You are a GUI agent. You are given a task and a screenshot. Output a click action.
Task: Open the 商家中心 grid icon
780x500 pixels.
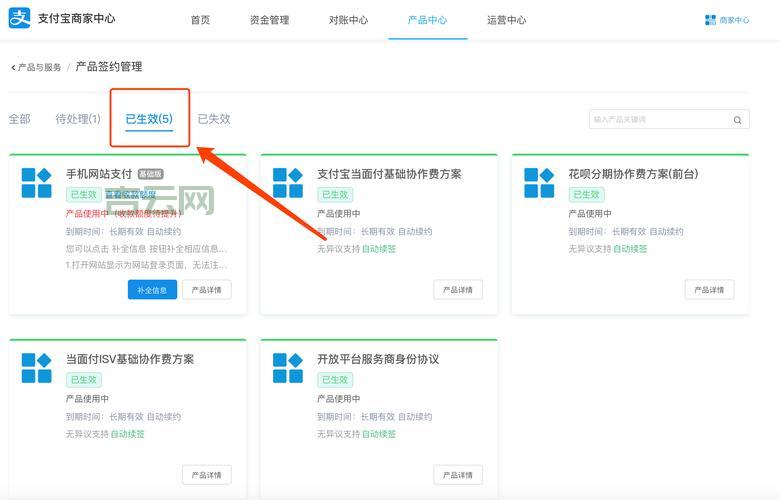710,20
